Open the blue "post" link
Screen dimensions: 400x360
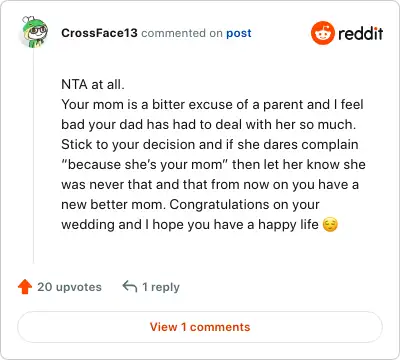point(239,33)
